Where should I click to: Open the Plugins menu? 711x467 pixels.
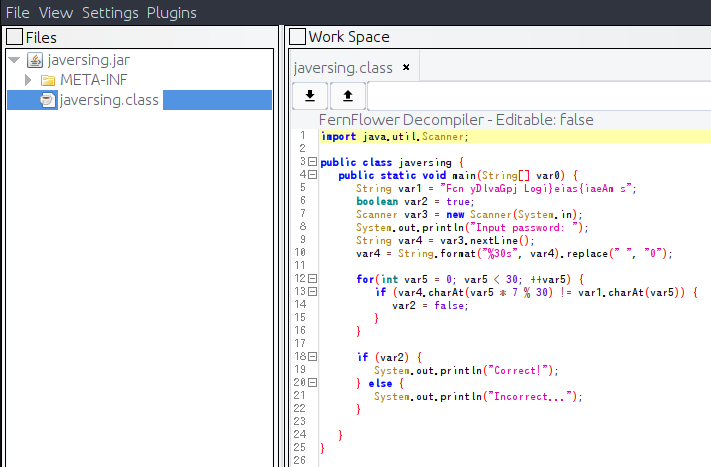pos(171,13)
